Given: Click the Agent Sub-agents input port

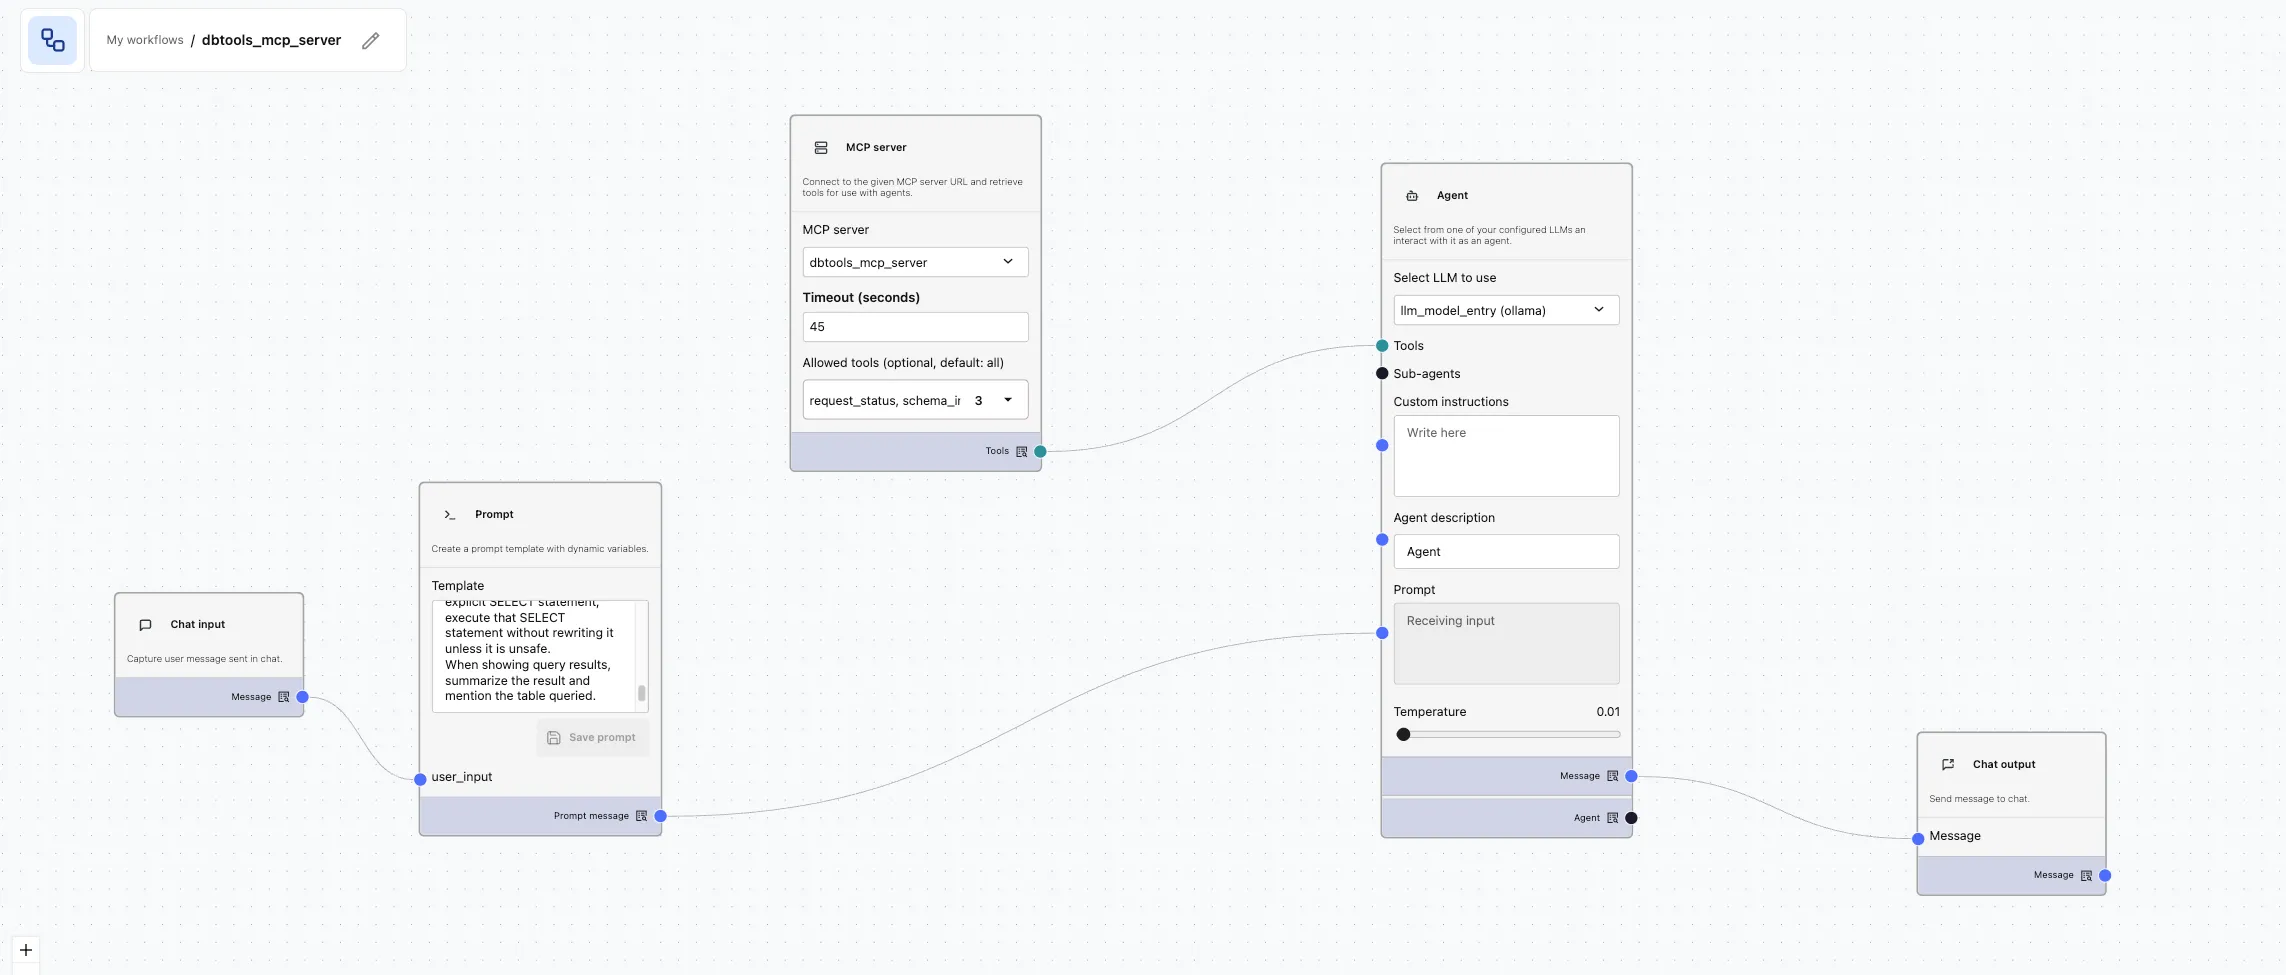Looking at the screenshot, I should pos(1382,373).
